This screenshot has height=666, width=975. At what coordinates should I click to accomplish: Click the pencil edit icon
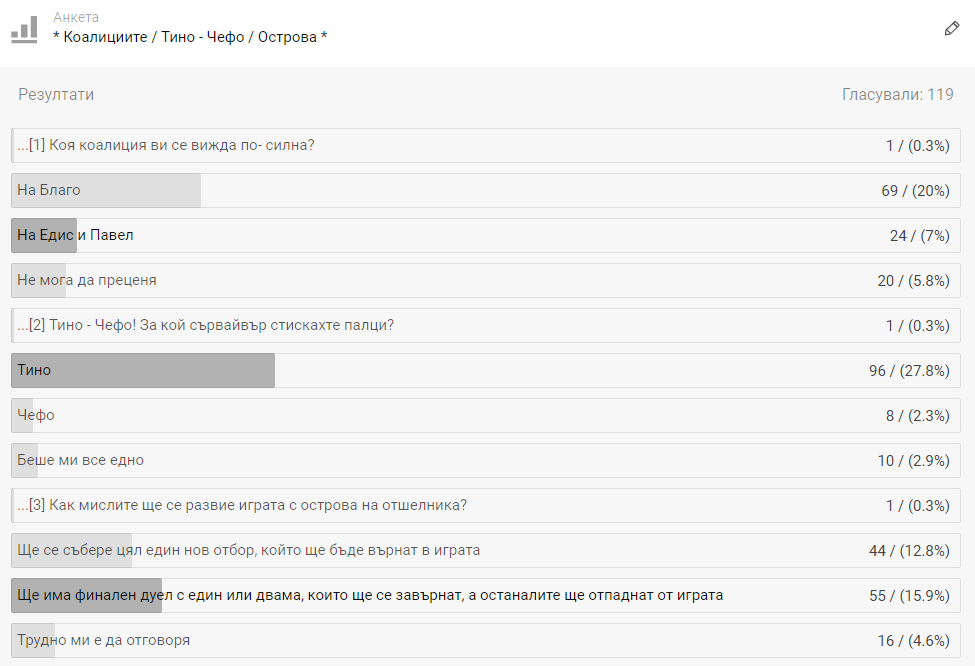[x=951, y=28]
